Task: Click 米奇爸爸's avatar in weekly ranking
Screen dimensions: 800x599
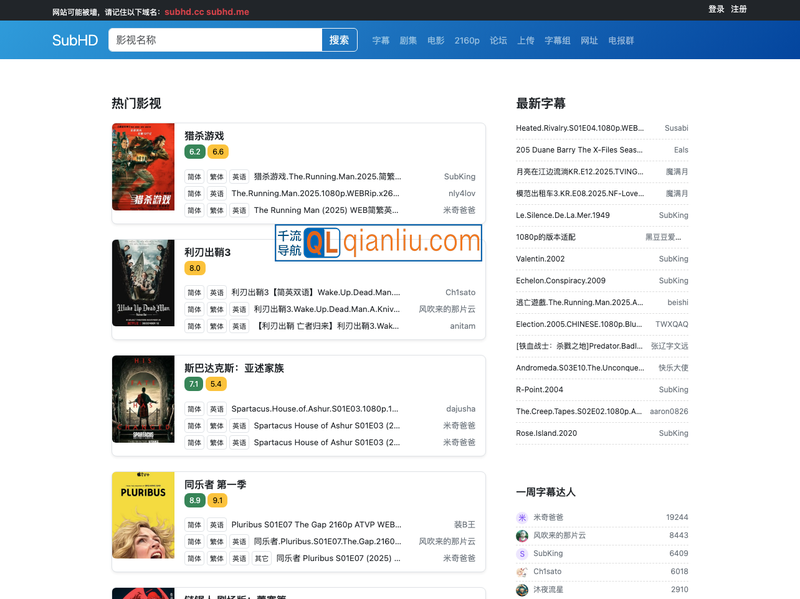Action: pos(522,517)
